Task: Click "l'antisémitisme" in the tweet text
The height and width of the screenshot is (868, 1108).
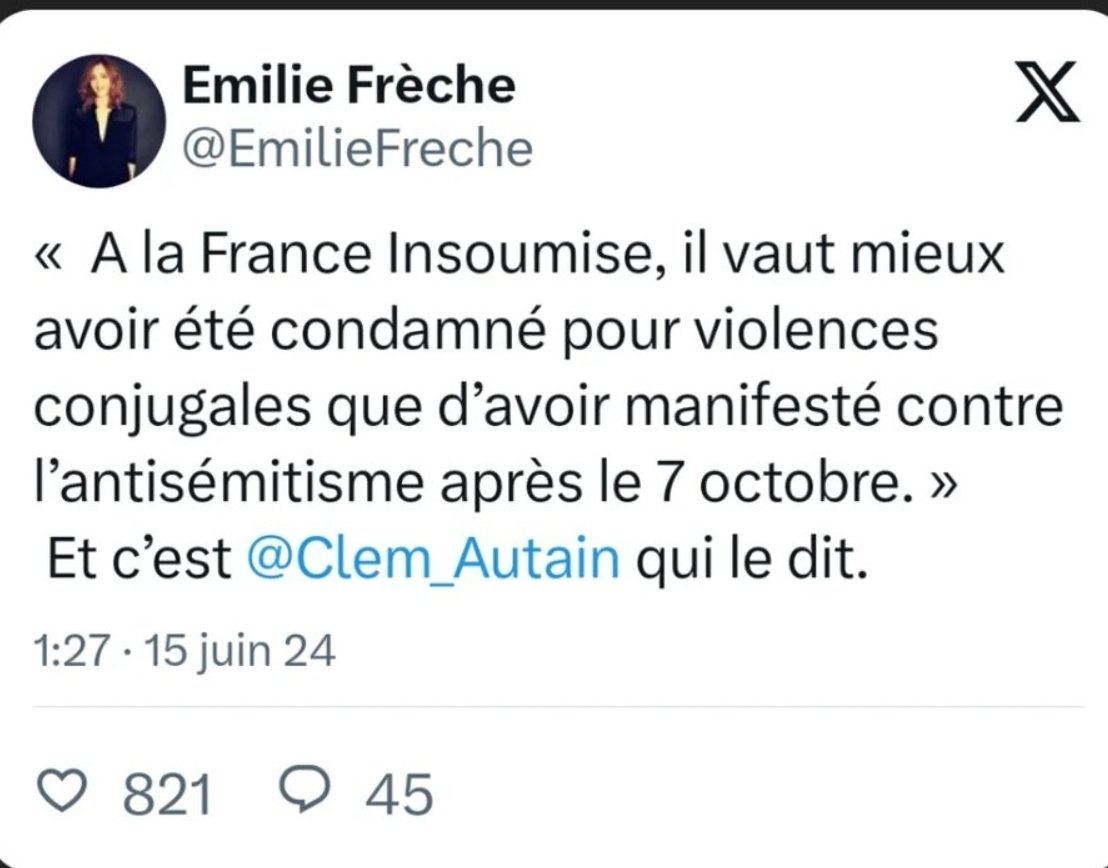Action: point(229,482)
